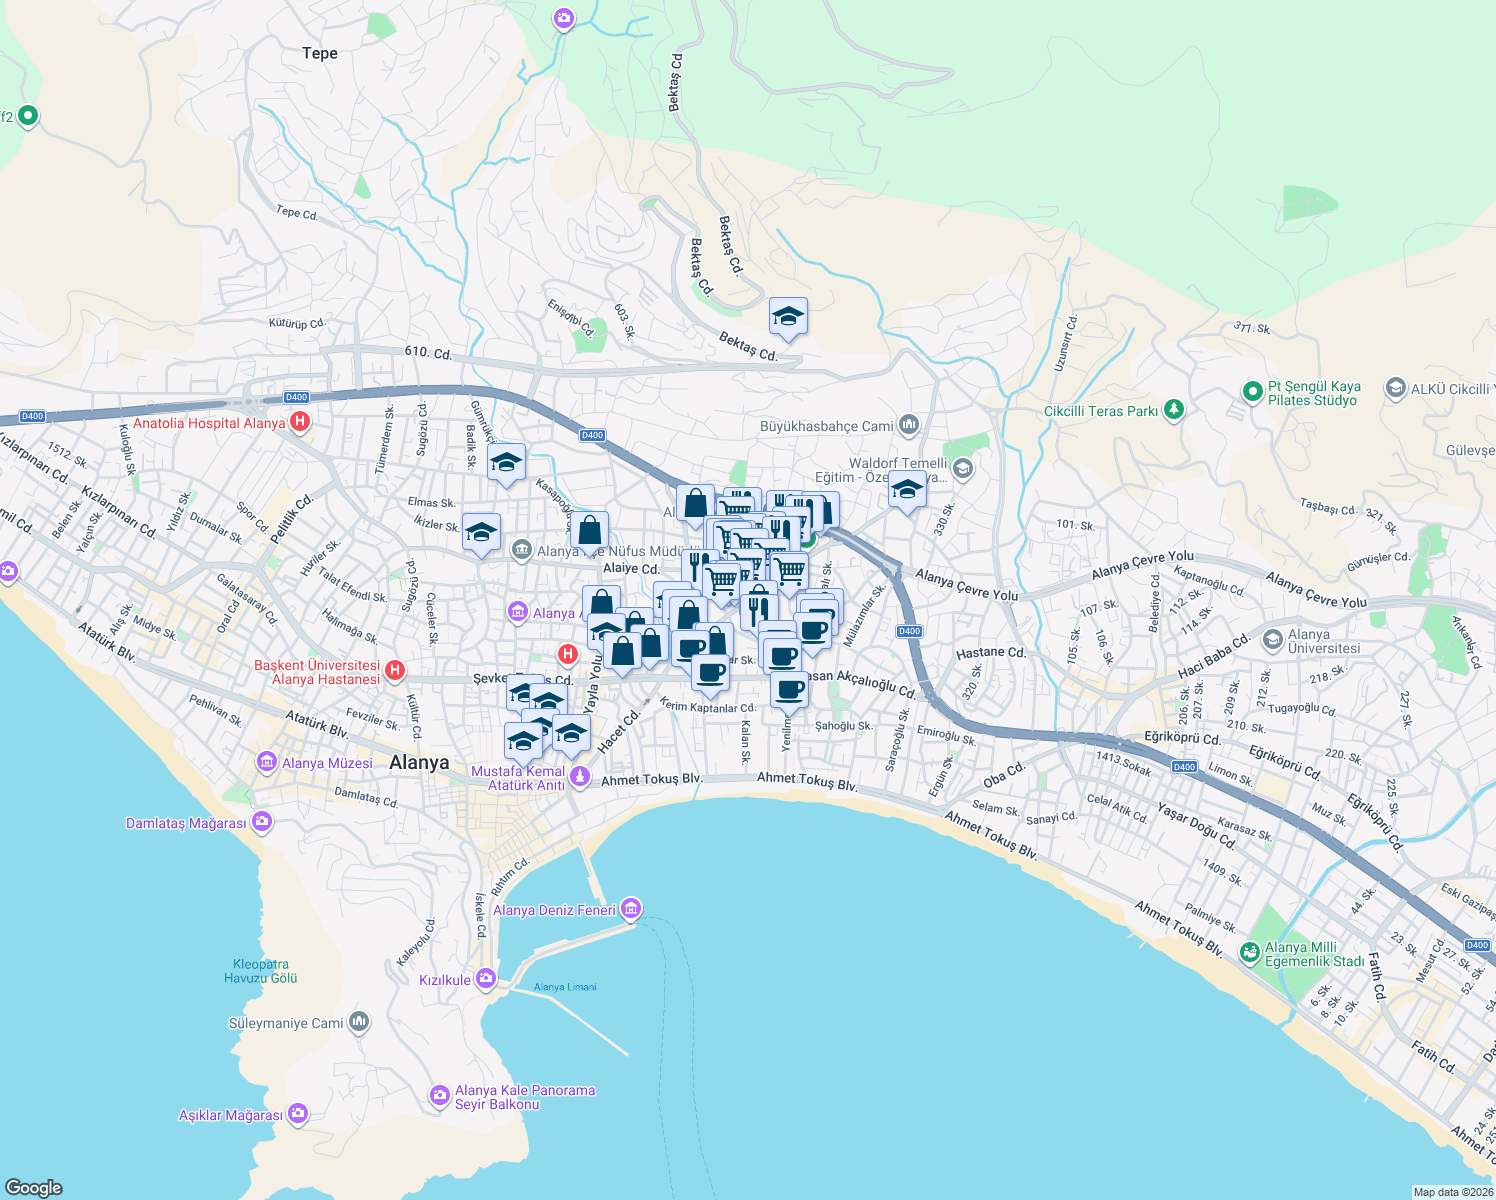Open the Alanya Deniz Feneri lighthouse marker
This screenshot has width=1496, height=1200.
(x=630, y=908)
